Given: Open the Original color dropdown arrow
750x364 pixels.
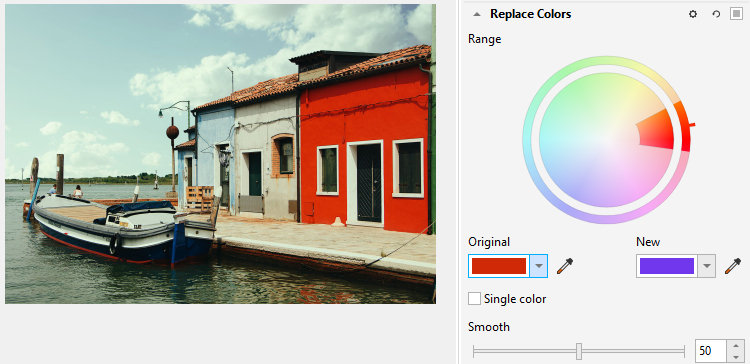Looking at the screenshot, I should (539, 266).
